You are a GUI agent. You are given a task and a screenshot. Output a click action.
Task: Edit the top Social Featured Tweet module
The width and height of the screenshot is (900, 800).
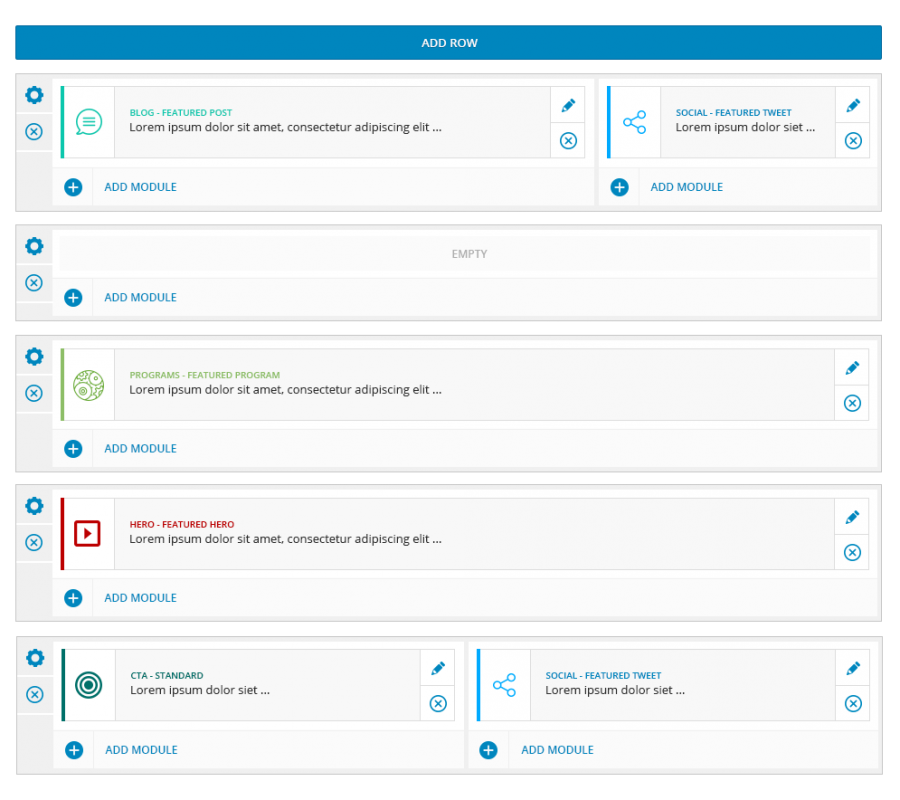(853, 105)
